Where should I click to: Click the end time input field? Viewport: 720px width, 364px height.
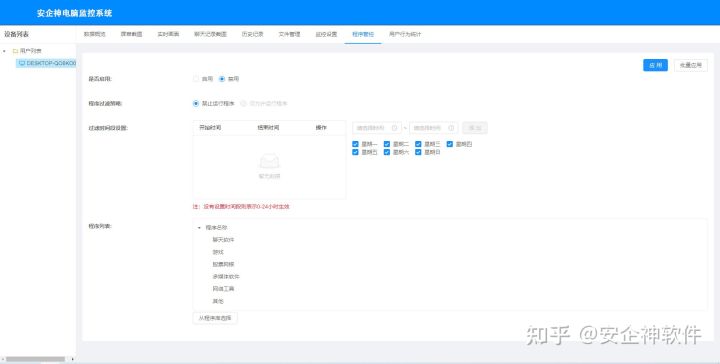434,128
